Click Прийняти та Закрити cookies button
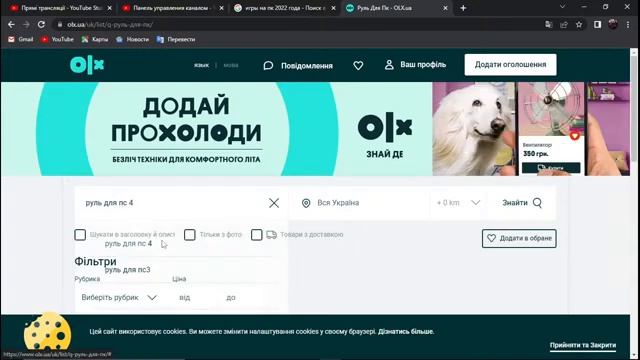Image resolution: width=640 pixels, height=360 pixels. tap(582, 345)
